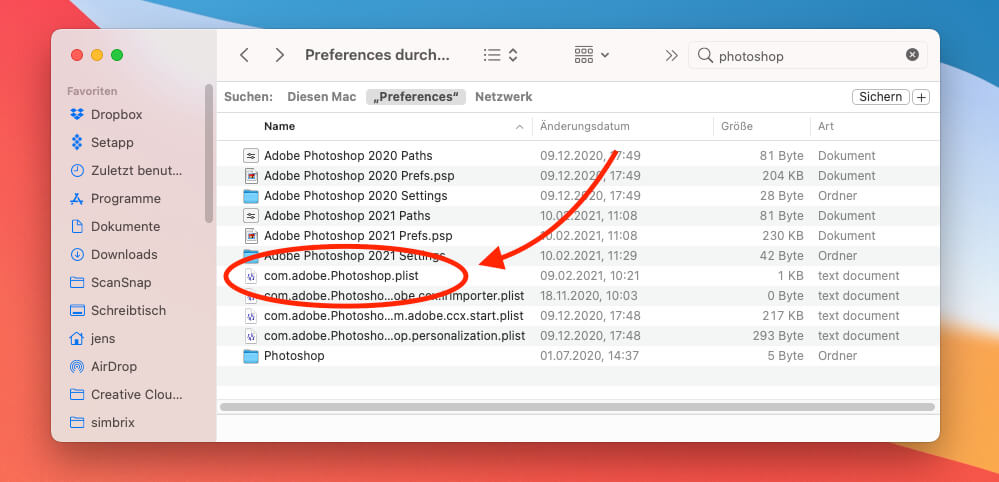Open the grouping options dropdown

pos(592,55)
